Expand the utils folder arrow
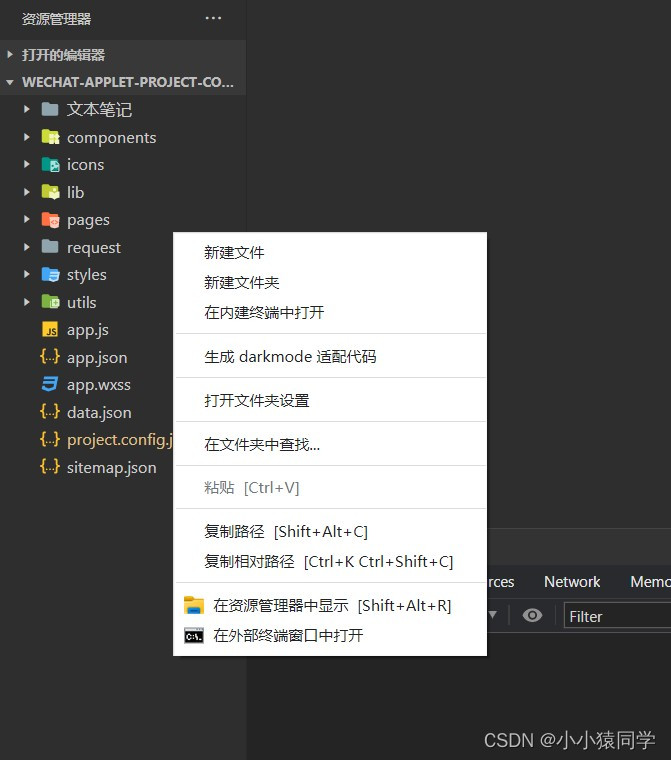 click(27, 302)
